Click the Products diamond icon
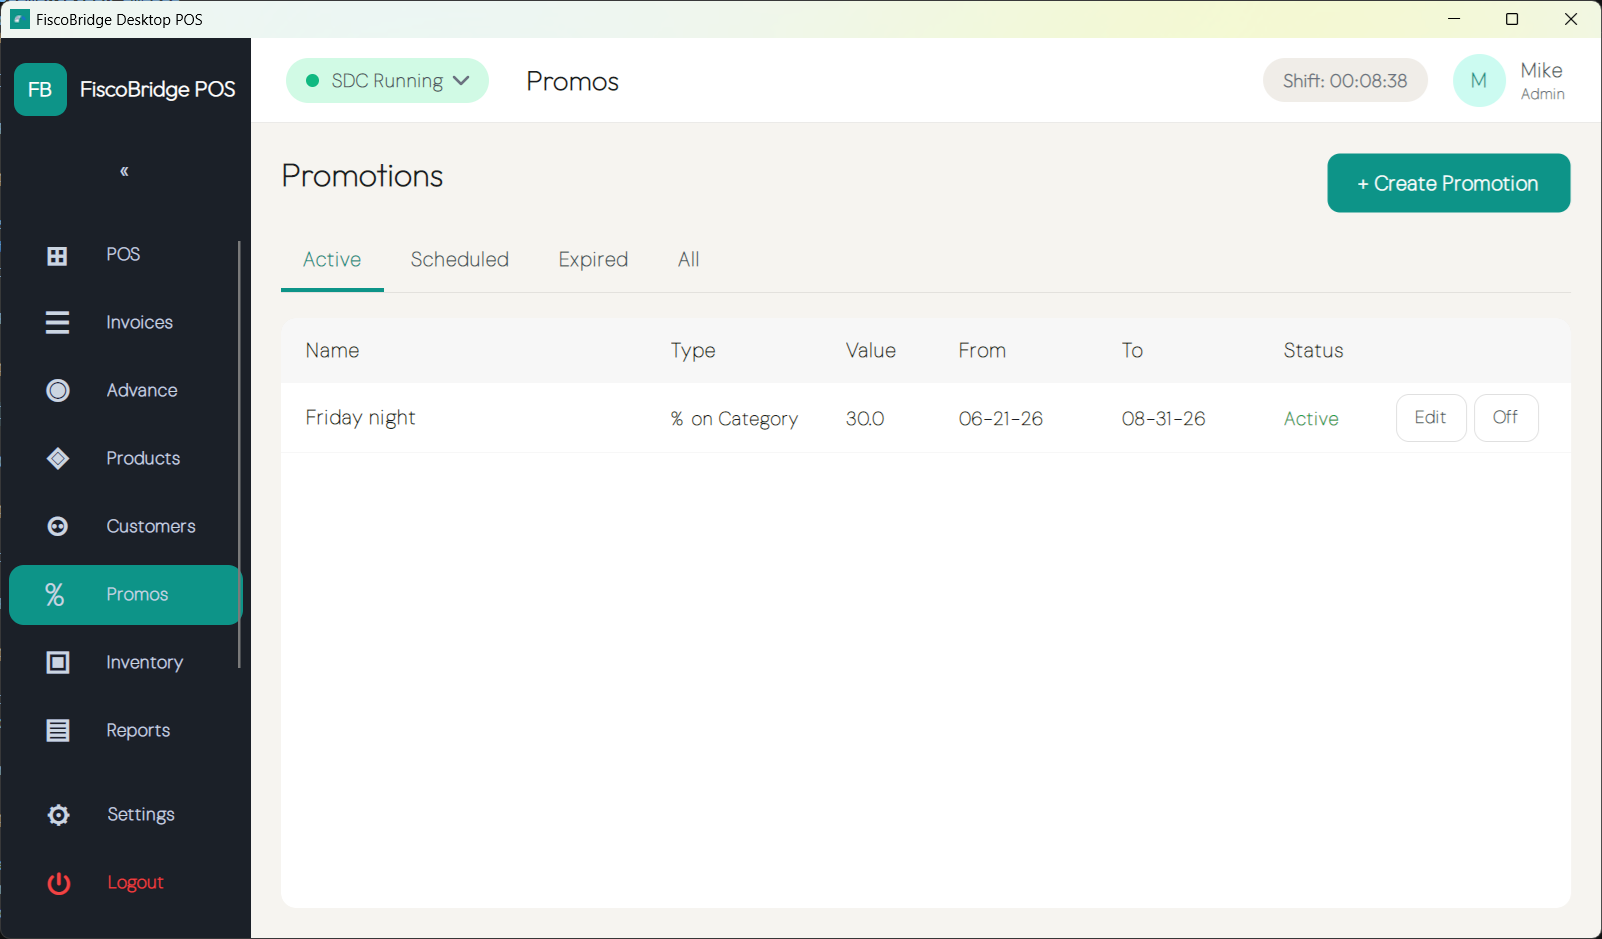Image resolution: width=1602 pixels, height=939 pixels. pyautogui.click(x=58, y=458)
